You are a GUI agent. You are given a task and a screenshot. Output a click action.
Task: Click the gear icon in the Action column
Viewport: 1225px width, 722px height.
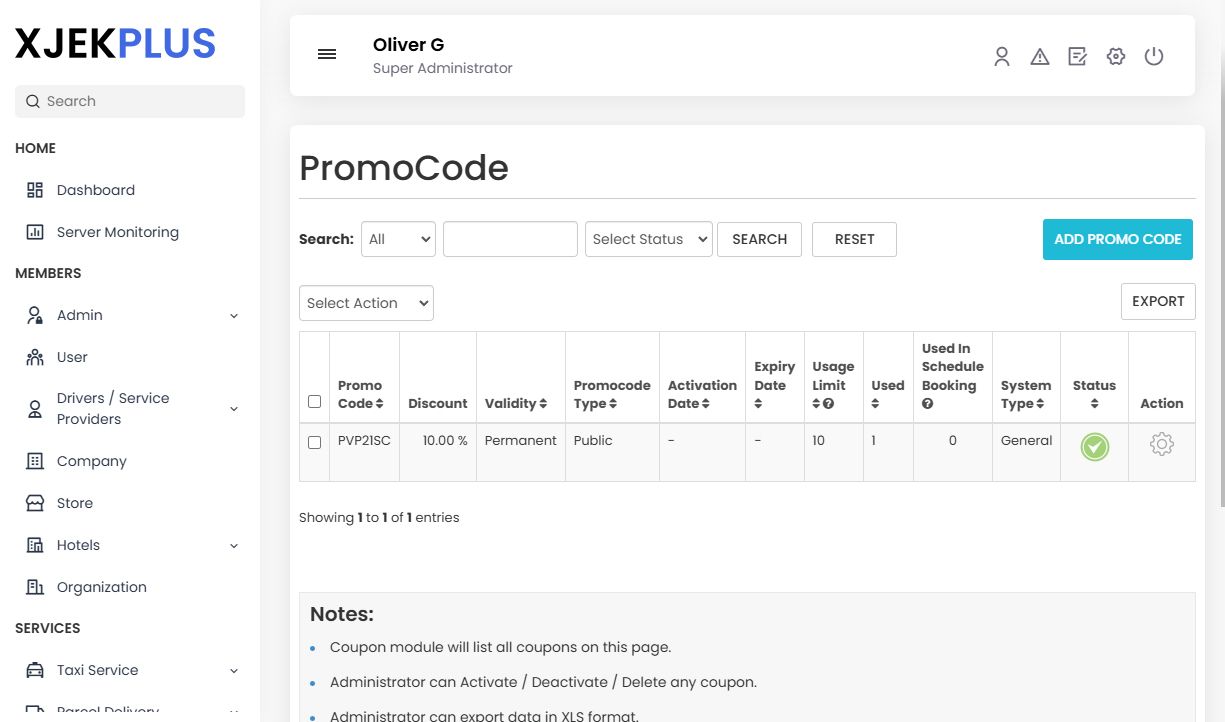1161,444
